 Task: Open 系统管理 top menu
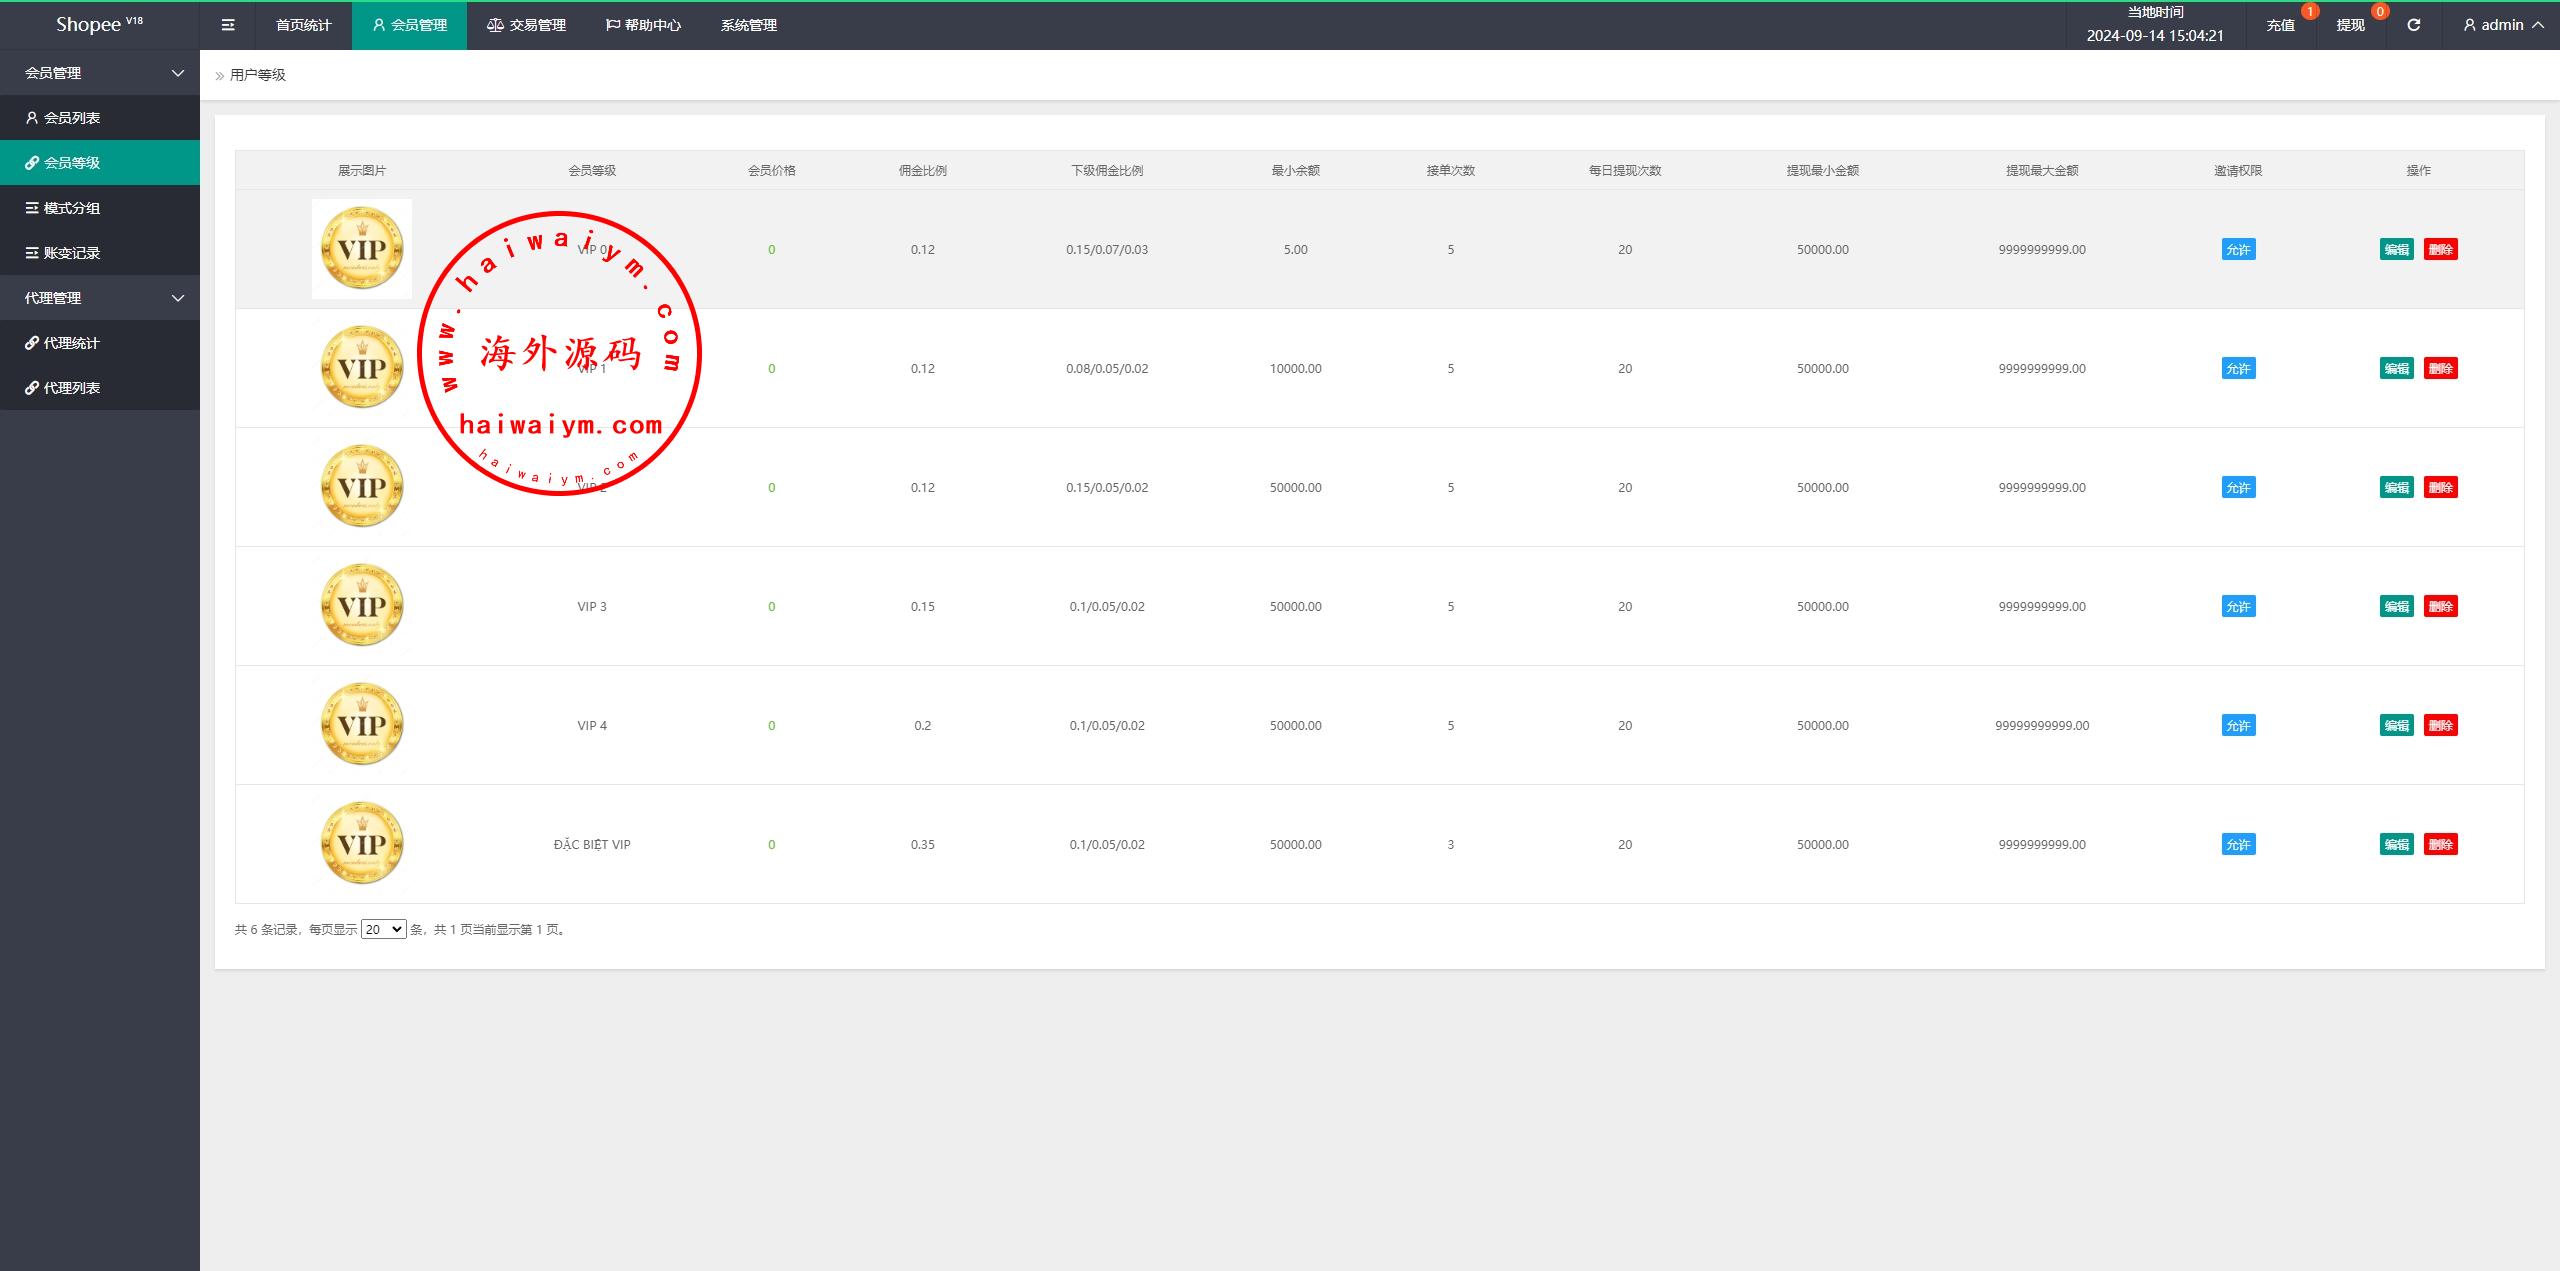(748, 25)
